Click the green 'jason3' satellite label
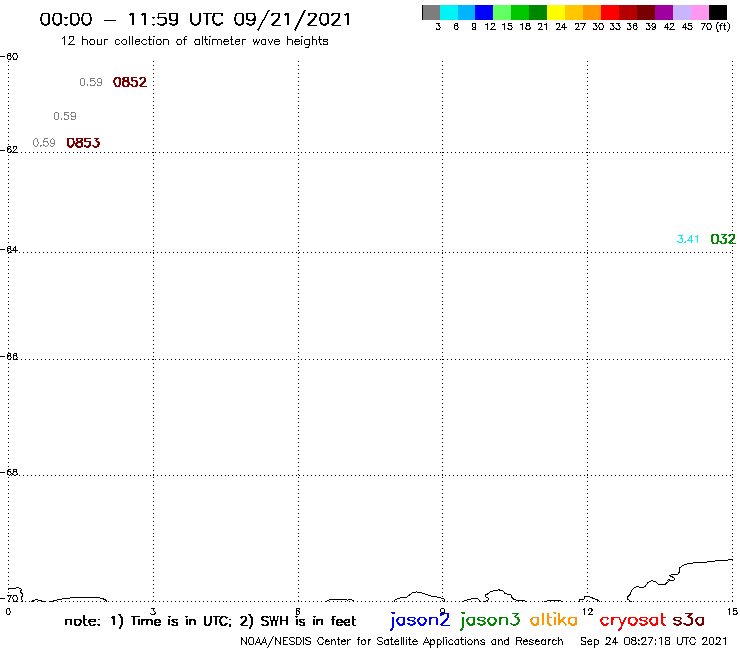The height and width of the screenshot is (650, 740). click(x=490, y=620)
